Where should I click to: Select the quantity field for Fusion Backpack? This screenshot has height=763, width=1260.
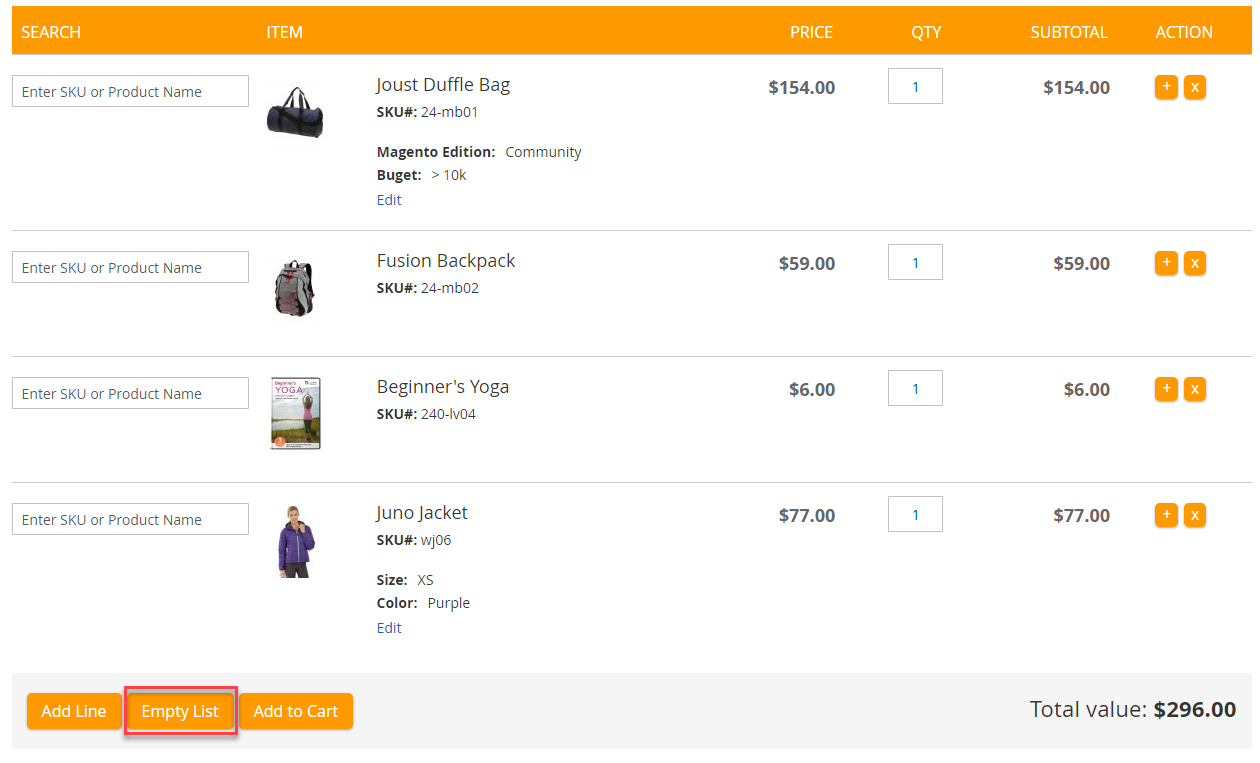coord(914,262)
